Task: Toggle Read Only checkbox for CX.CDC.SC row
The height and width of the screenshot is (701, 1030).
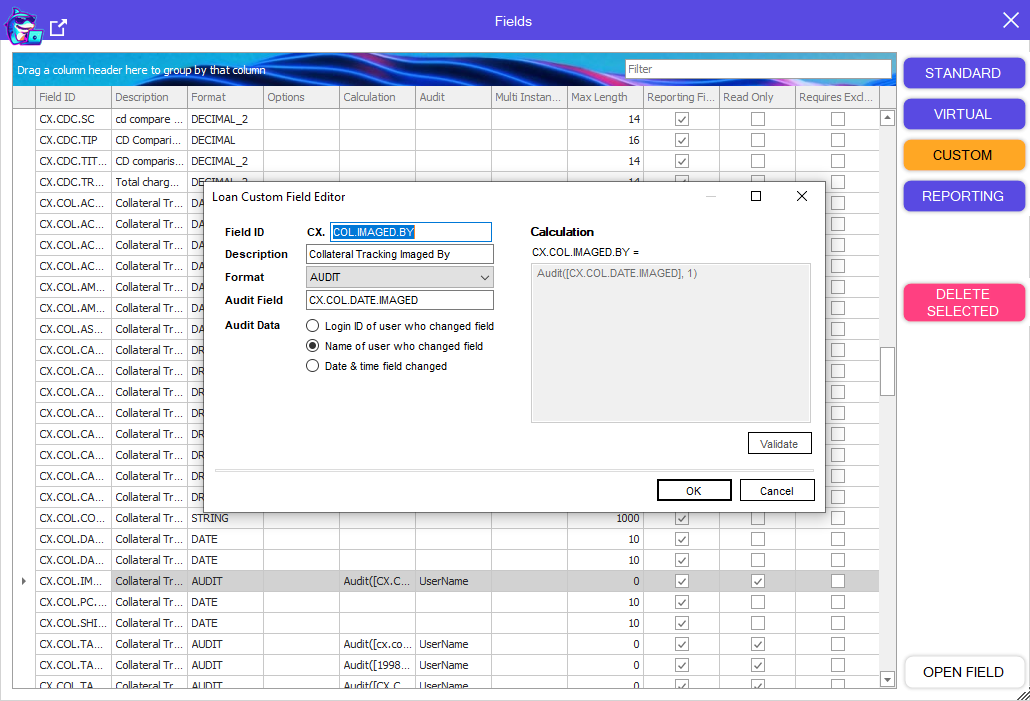Action: coord(757,119)
